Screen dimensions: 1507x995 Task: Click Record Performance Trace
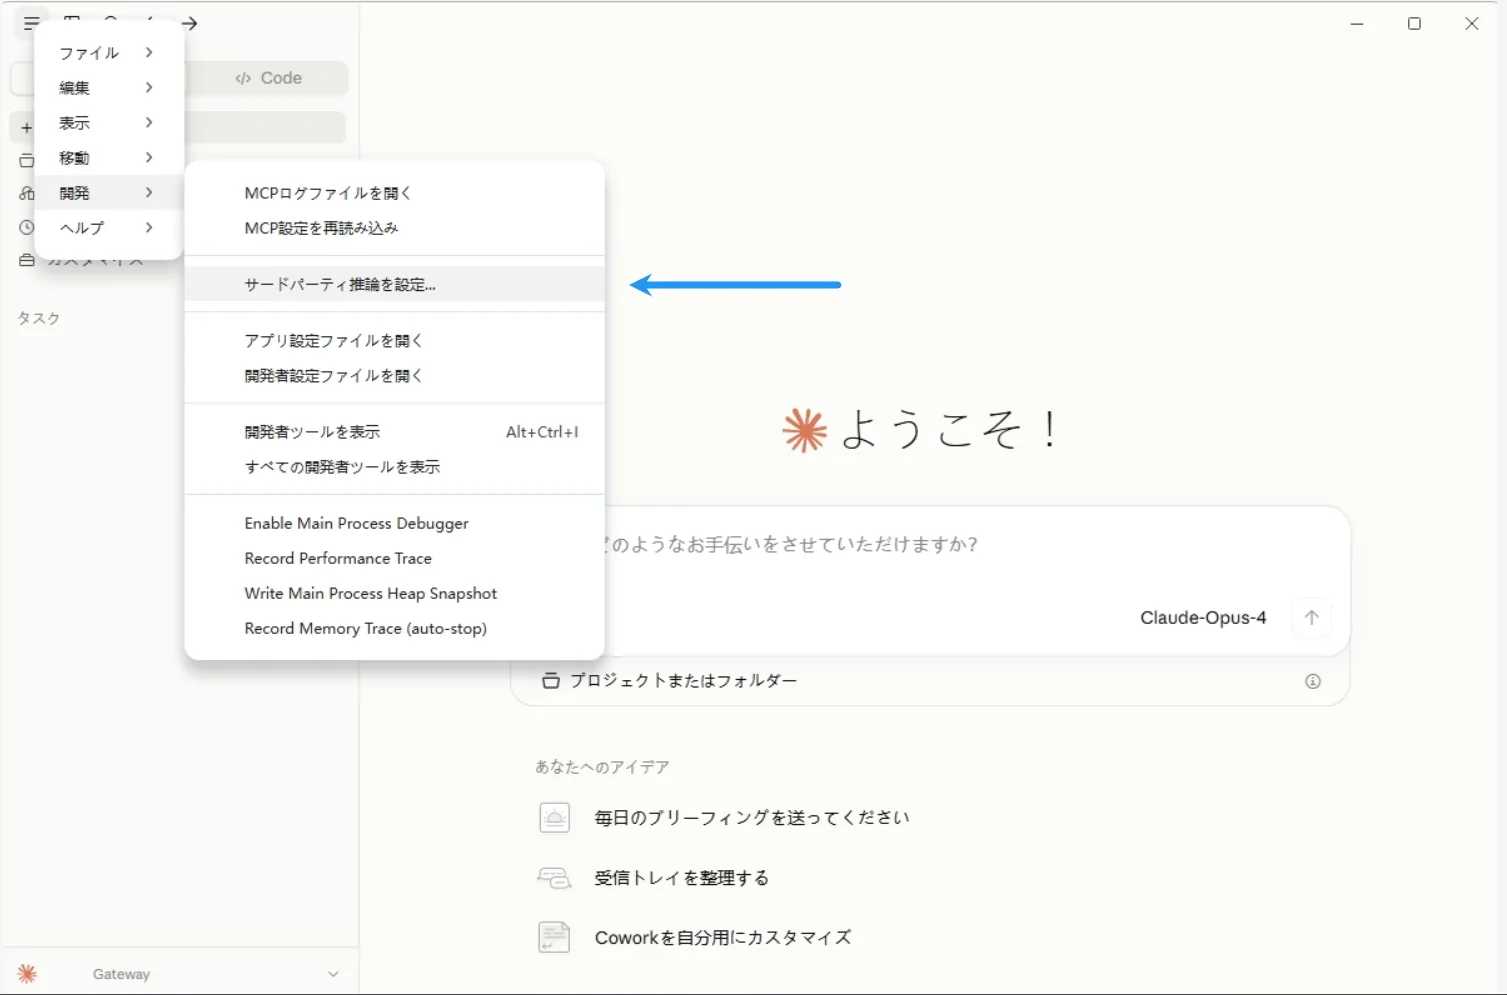coord(395,558)
